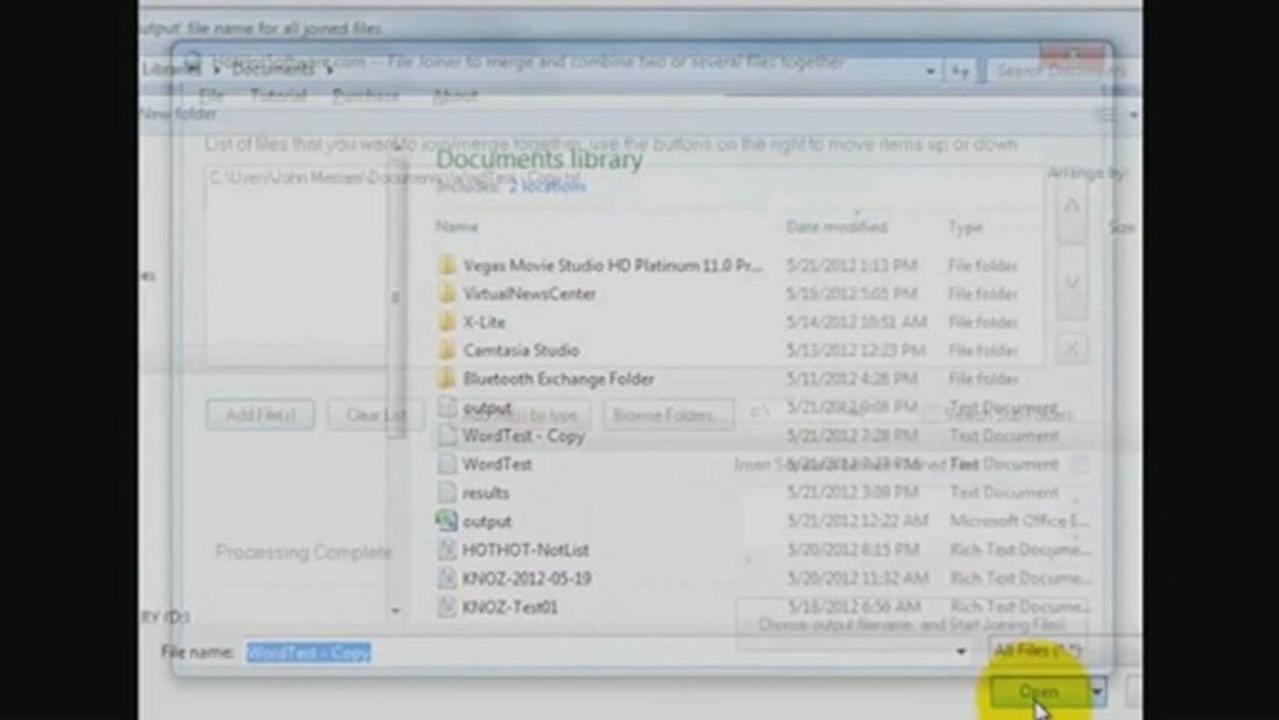This screenshot has width=1279, height=720.
Task: Click the refresh icon beside the address bar
Action: (x=960, y=71)
